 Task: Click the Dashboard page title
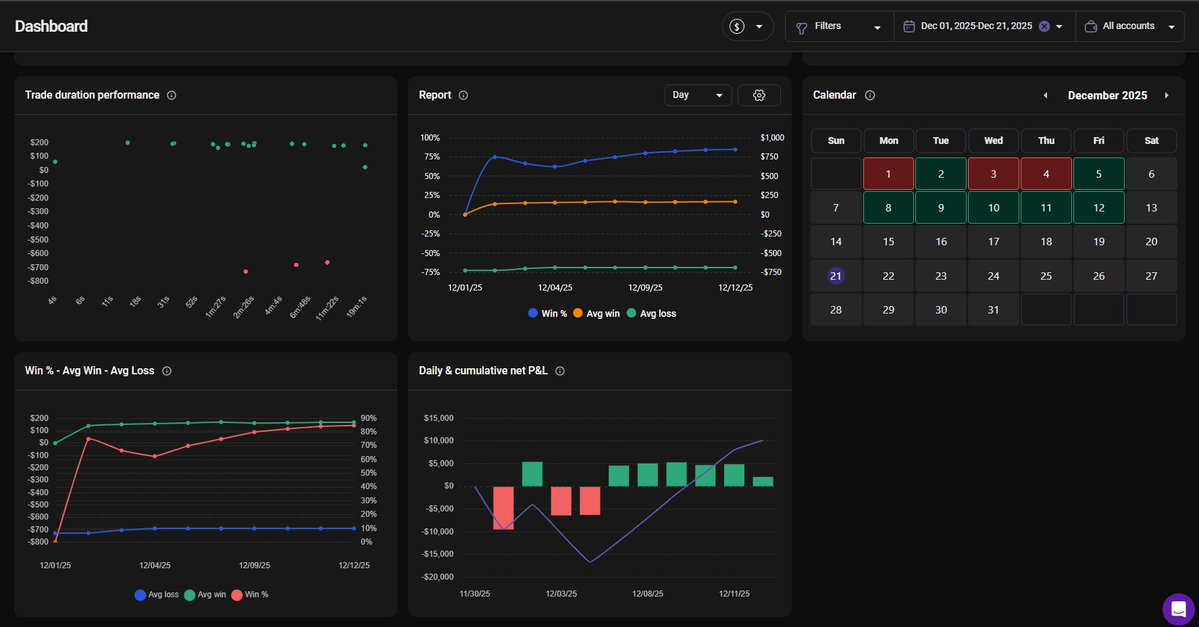pyautogui.click(x=51, y=26)
